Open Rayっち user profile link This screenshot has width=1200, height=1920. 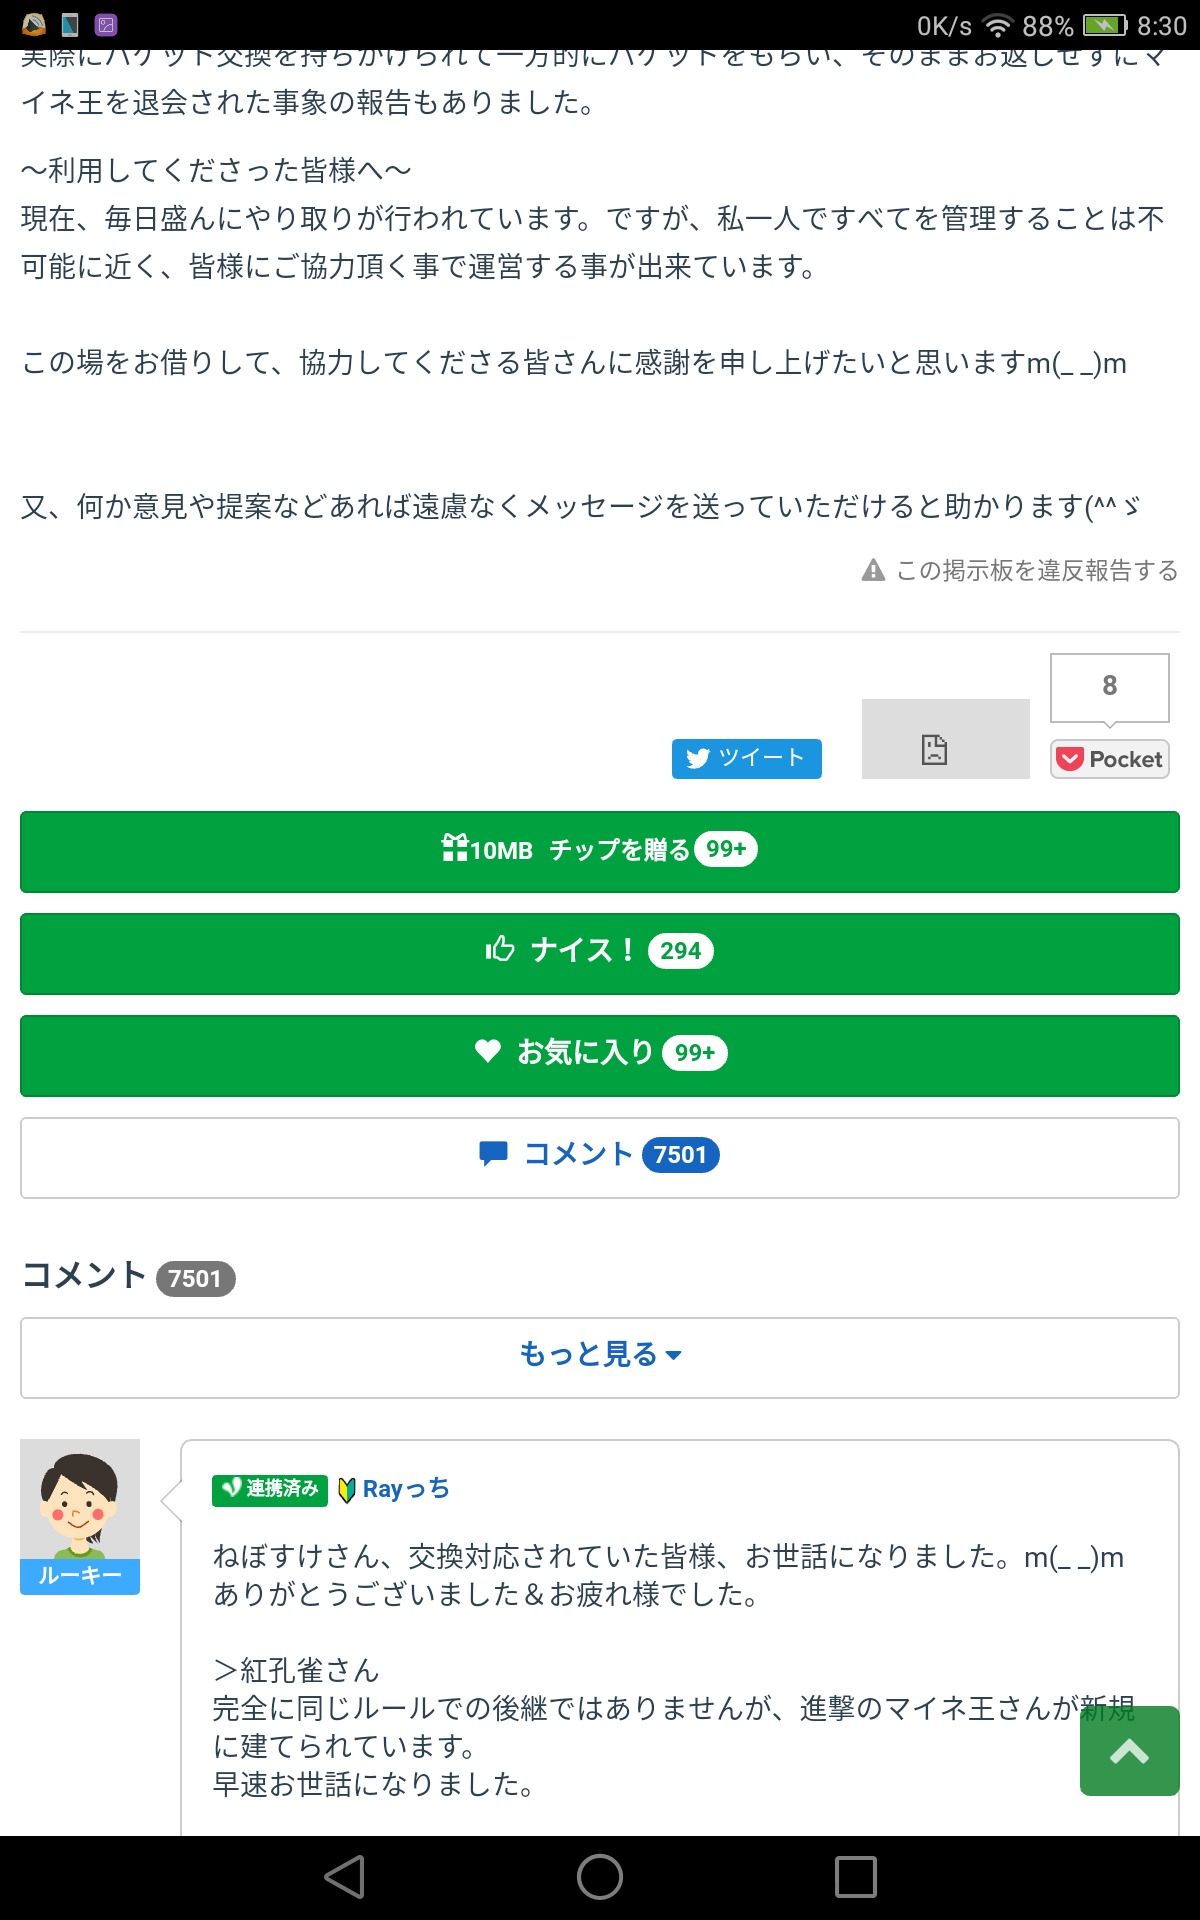pos(405,1489)
